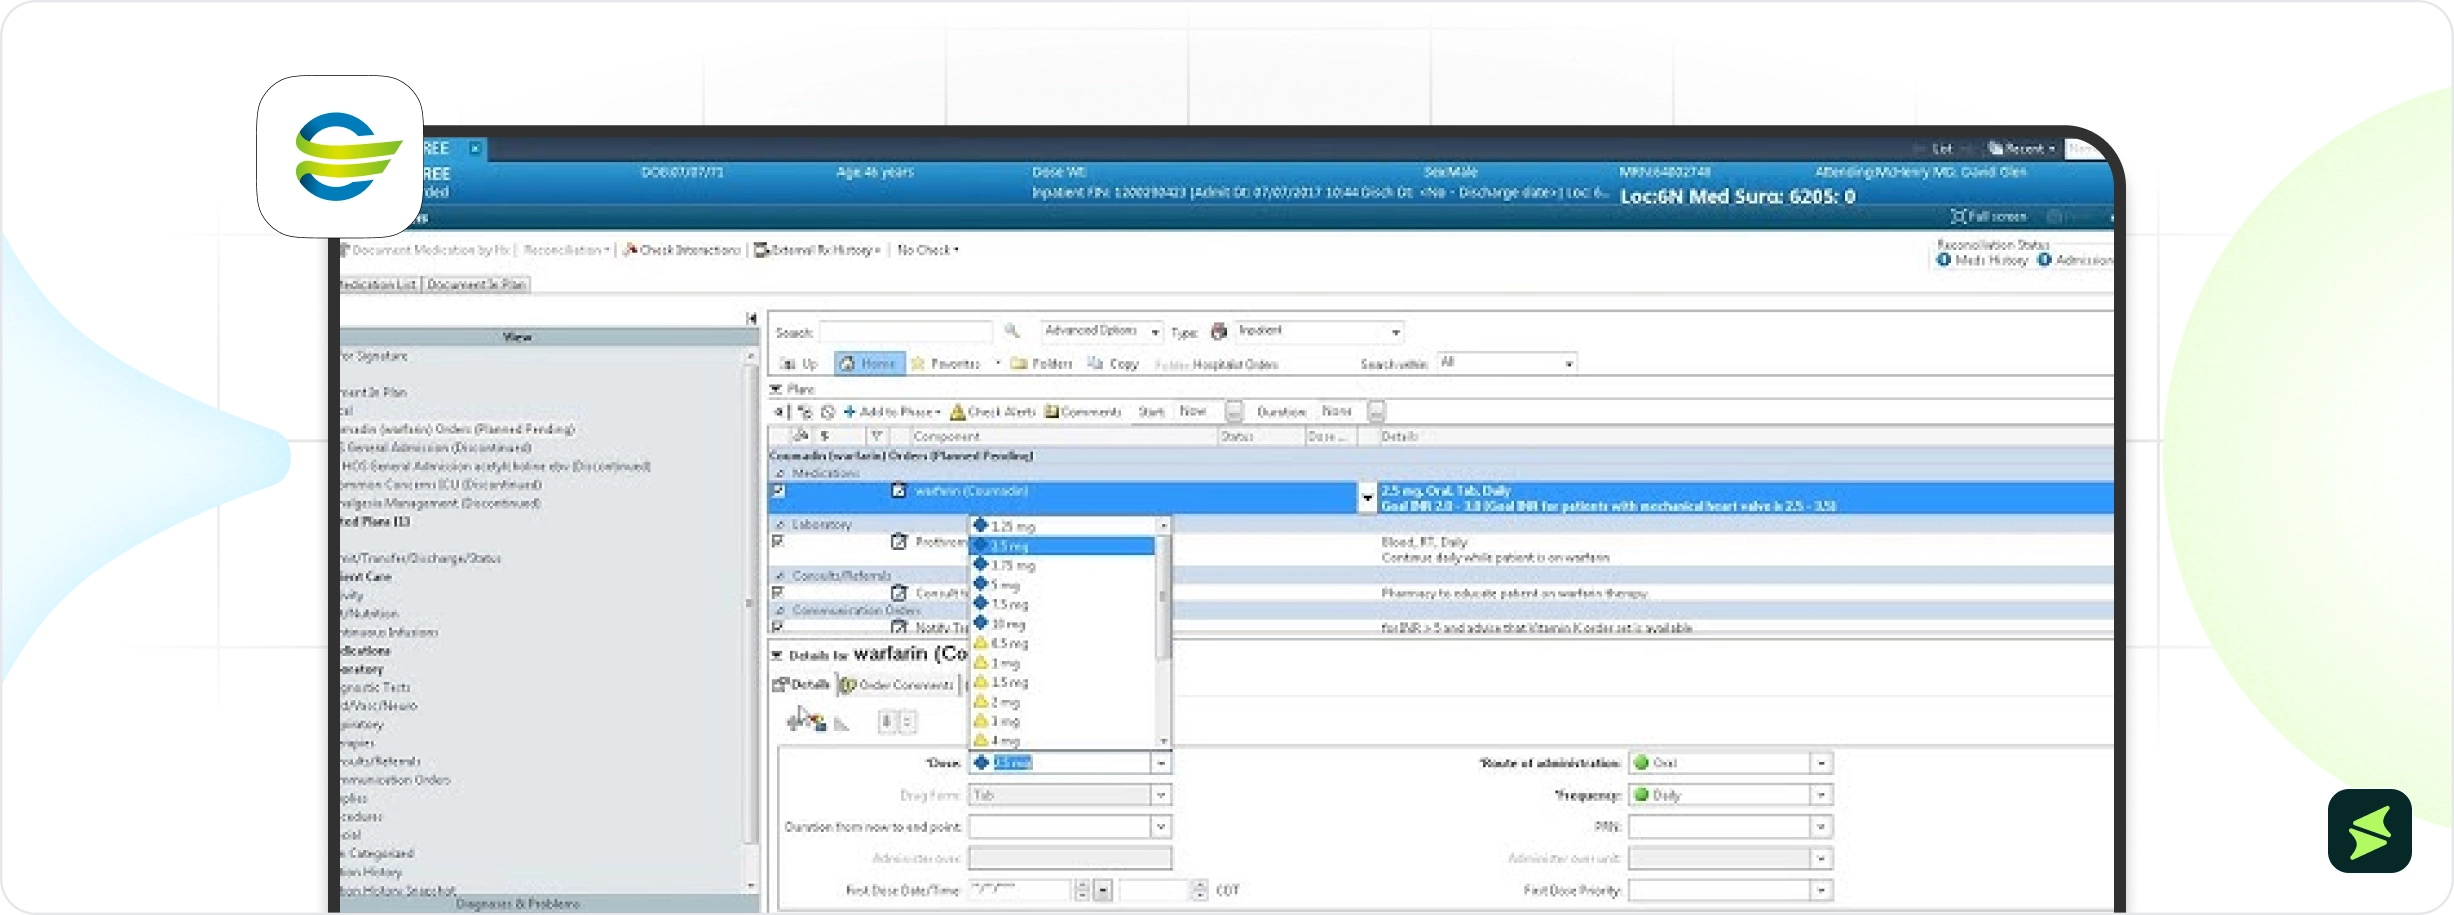Click Full screen icon
This screenshot has width=2454, height=915.
coord(1958,216)
